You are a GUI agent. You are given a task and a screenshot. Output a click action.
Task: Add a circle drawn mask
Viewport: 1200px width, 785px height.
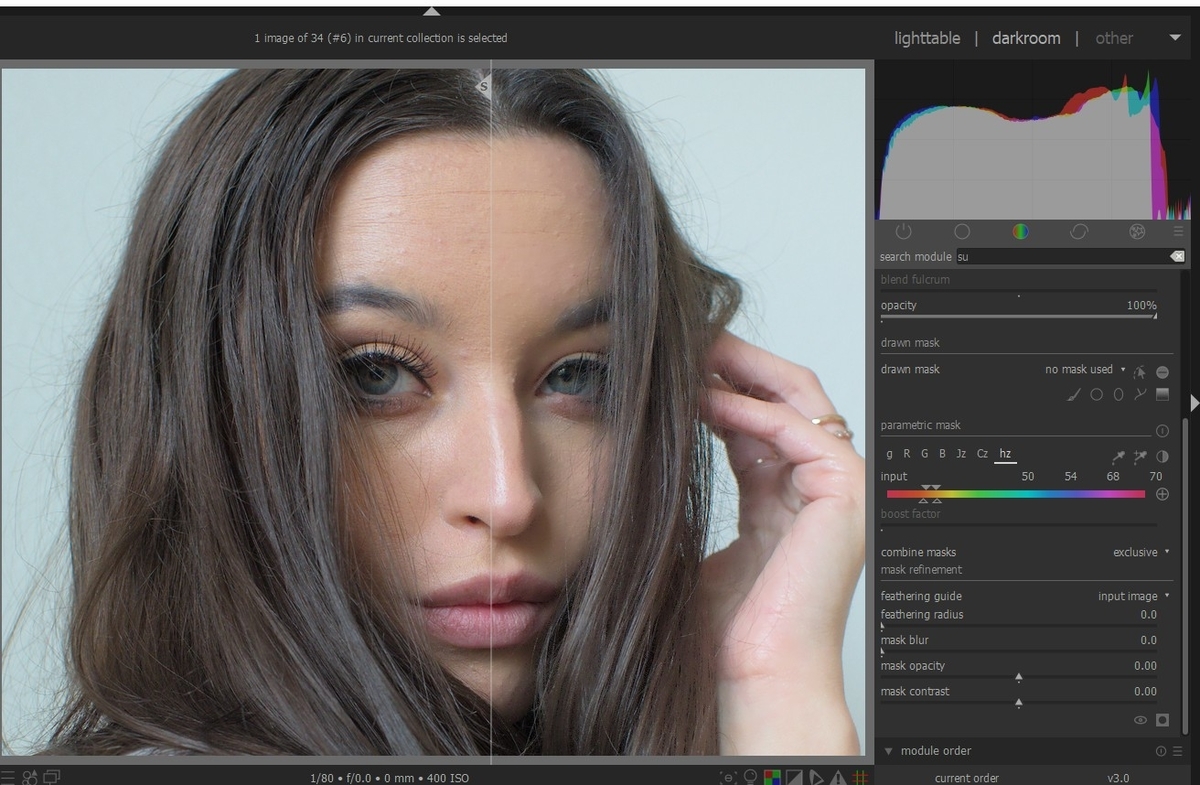tap(1096, 395)
